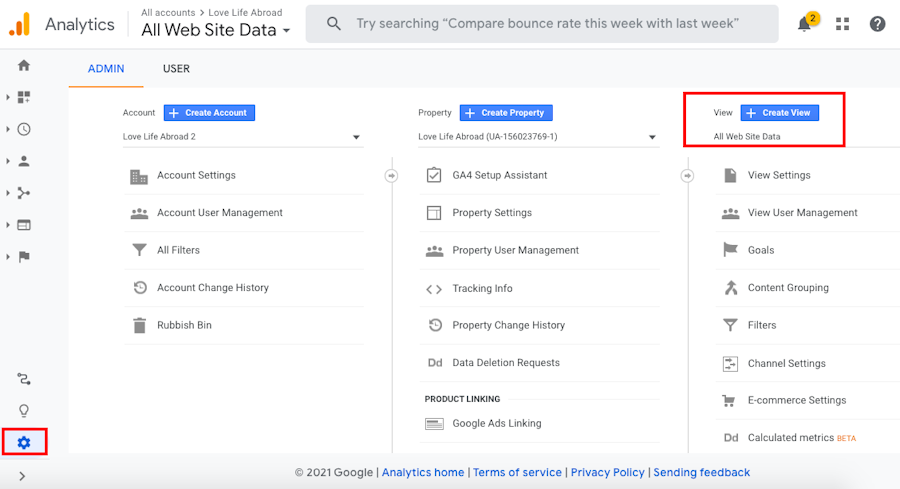Open the help question mark icon
Viewport: 900px width, 489px height.
click(x=877, y=24)
